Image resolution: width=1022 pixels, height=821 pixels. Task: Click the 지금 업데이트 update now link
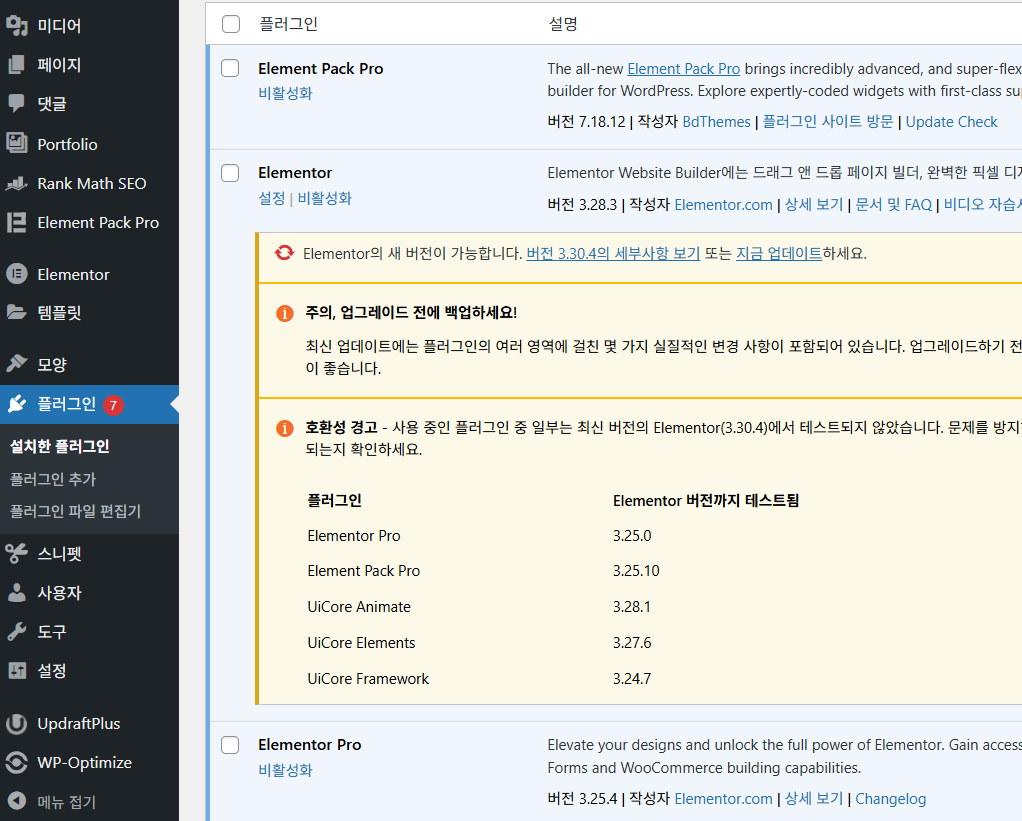point(779,253)
